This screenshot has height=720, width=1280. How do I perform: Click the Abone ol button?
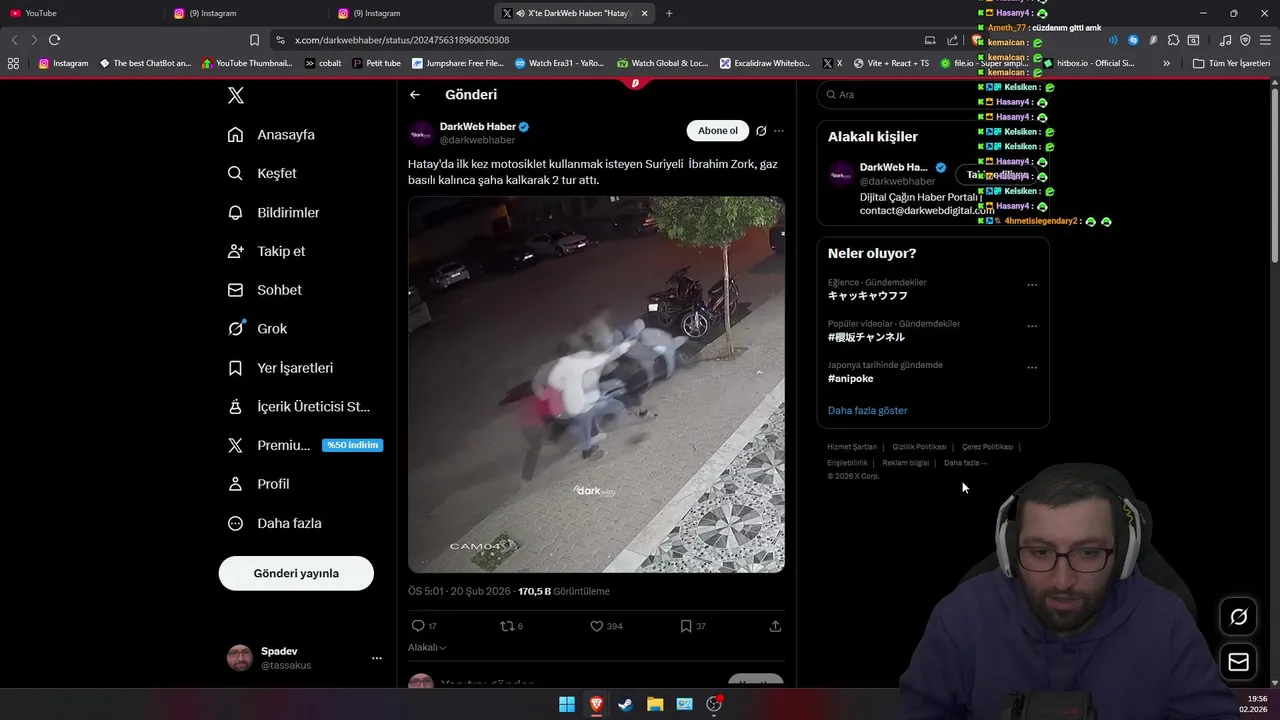click(718, 131)
